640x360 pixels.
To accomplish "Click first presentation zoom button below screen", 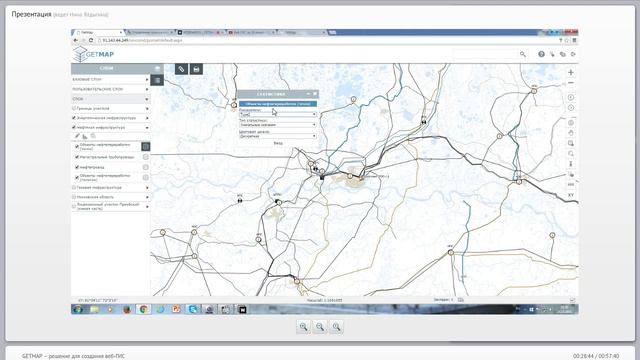I will [x=303, y=327].
